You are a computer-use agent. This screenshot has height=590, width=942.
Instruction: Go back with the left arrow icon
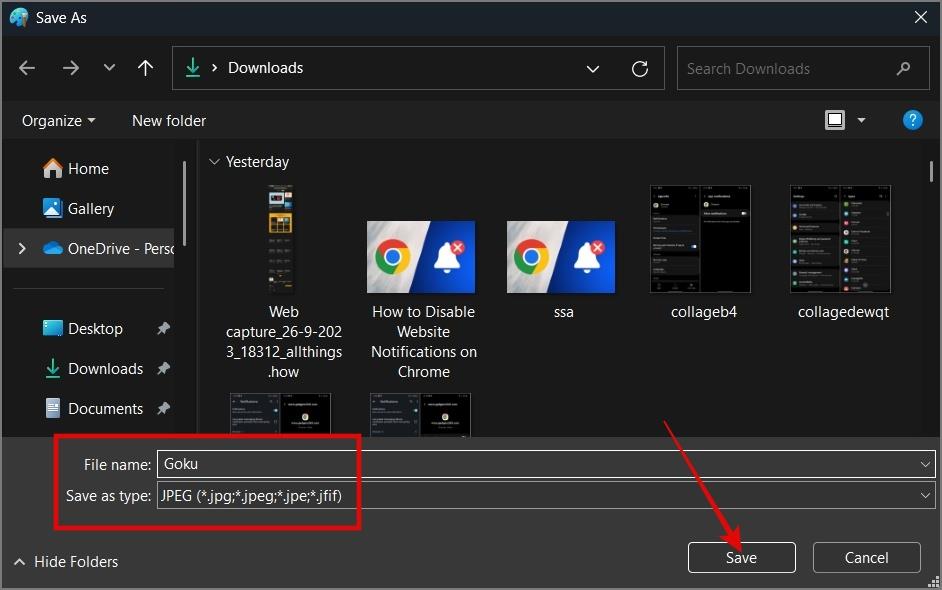pyautogui.click(x=27, y=68)
